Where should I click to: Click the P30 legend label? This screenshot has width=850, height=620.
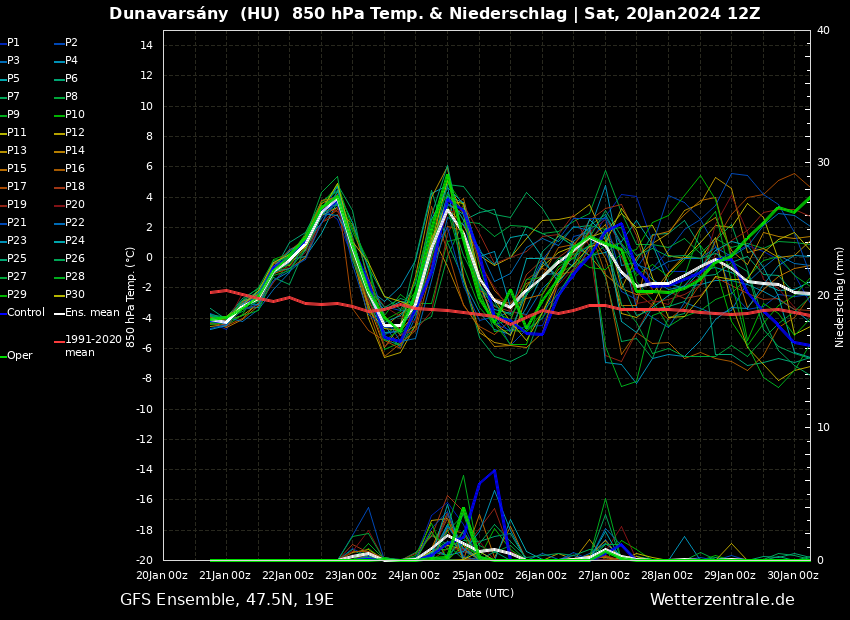pos(75,295)
